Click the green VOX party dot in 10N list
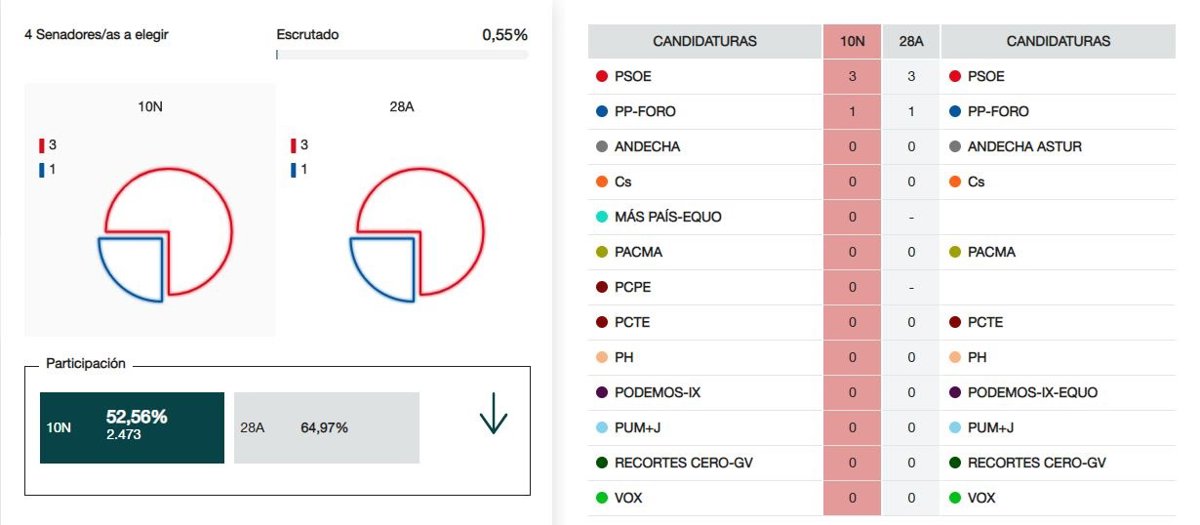 (602, 497)
